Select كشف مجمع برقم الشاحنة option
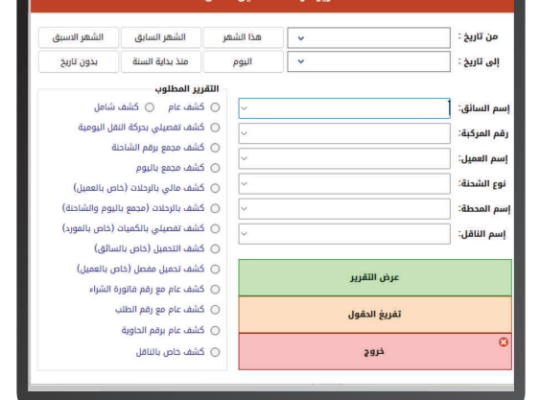This screenshot has width=540, height=400. pyautogui.click(x=215, y=148)
